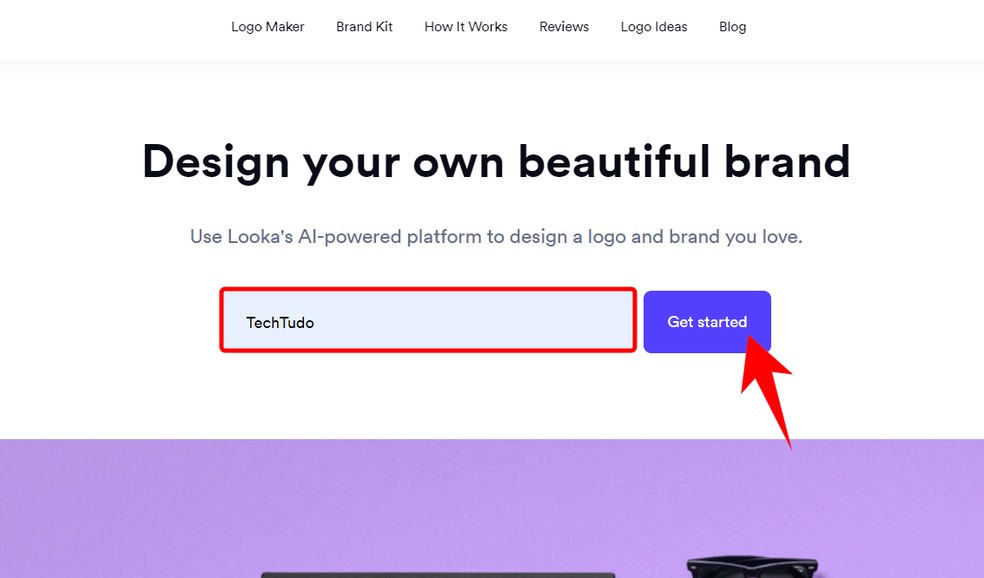The width and height of the screenshot is (984, 578).
Task: Open the Reviews page
Action: coord(563,27)
